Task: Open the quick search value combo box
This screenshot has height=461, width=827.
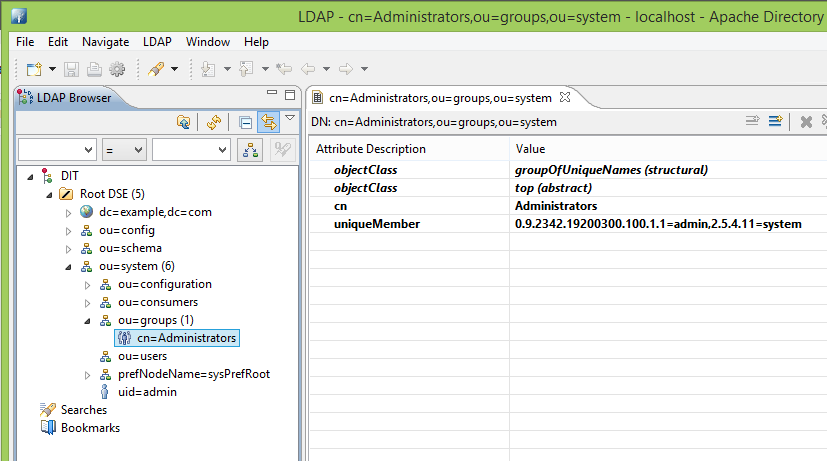Action: coord(191,150)
